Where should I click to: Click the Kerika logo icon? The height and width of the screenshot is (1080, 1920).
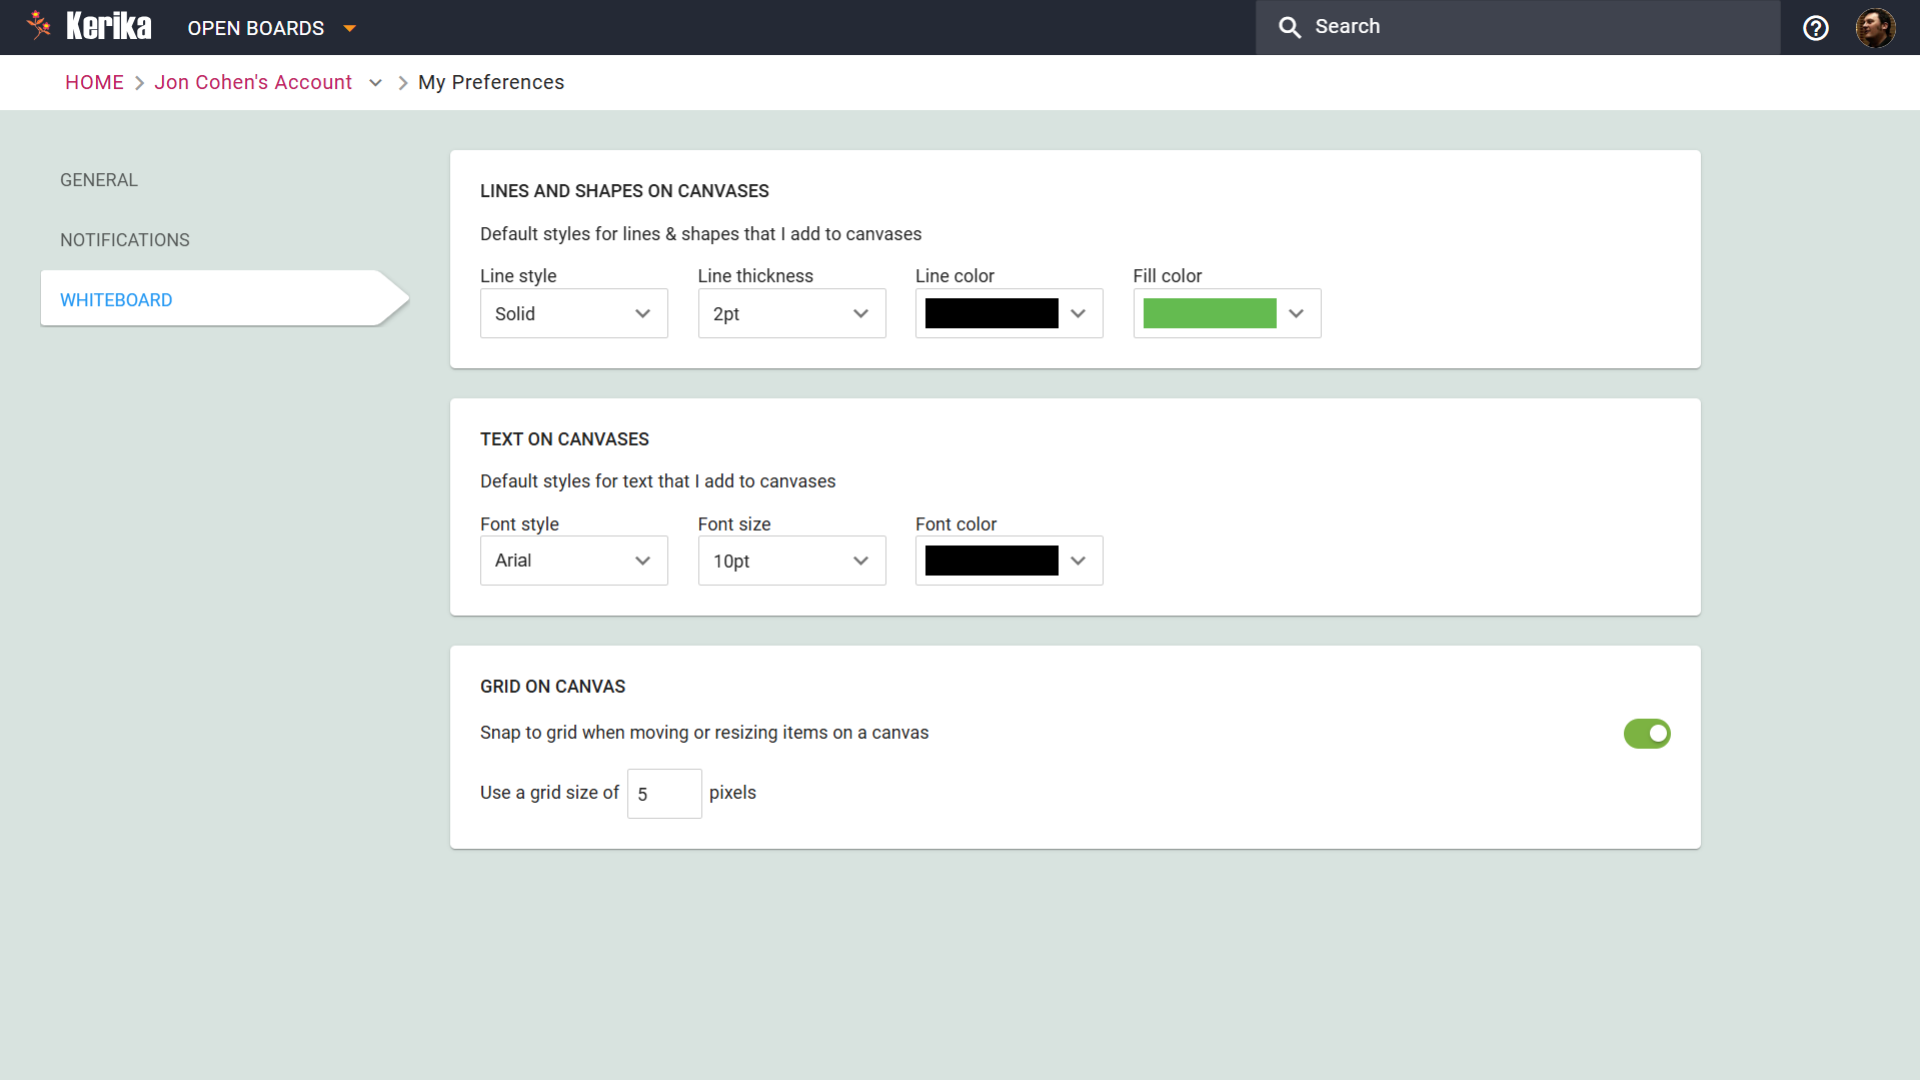[x=39, y=25]
